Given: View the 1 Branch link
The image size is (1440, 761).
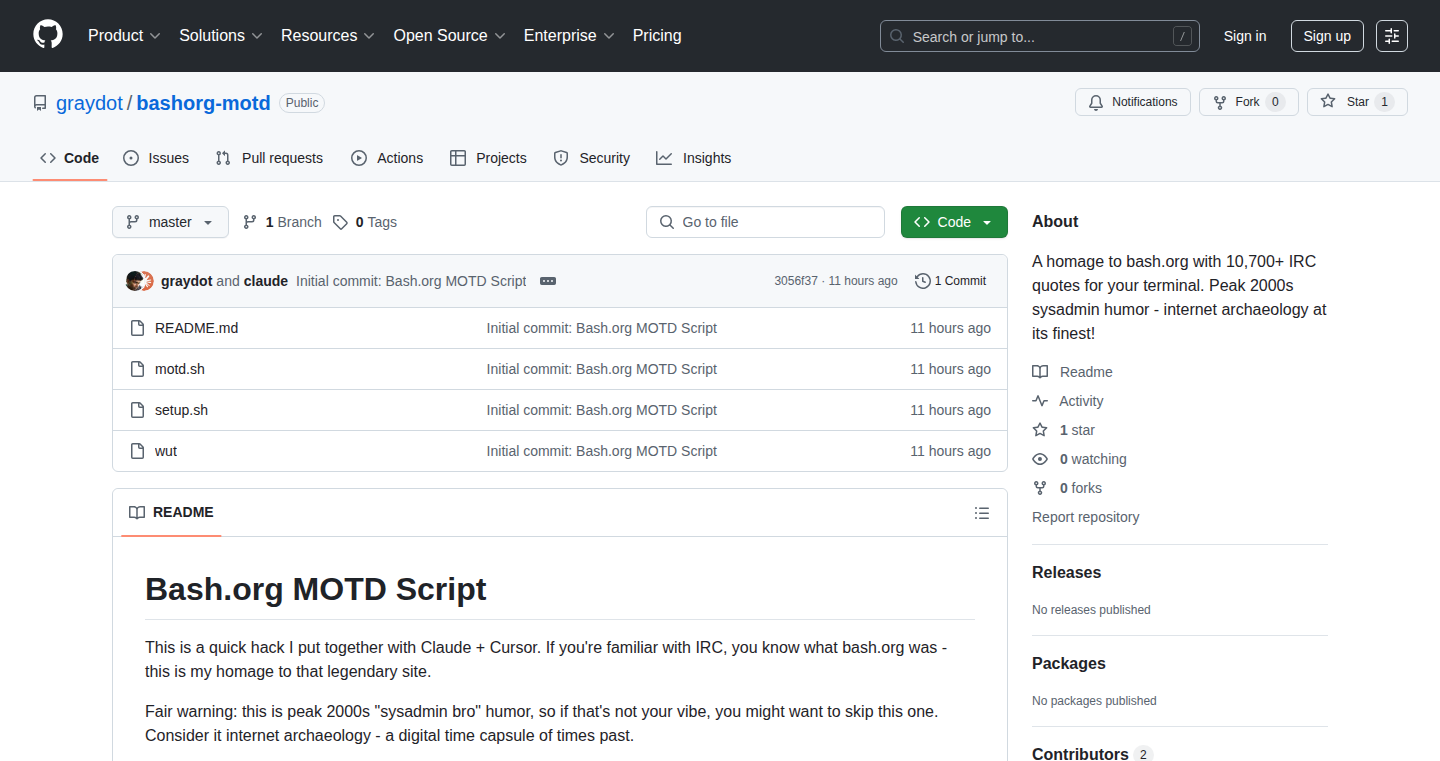Looking at the screenshot, I should tap(282, 222).
